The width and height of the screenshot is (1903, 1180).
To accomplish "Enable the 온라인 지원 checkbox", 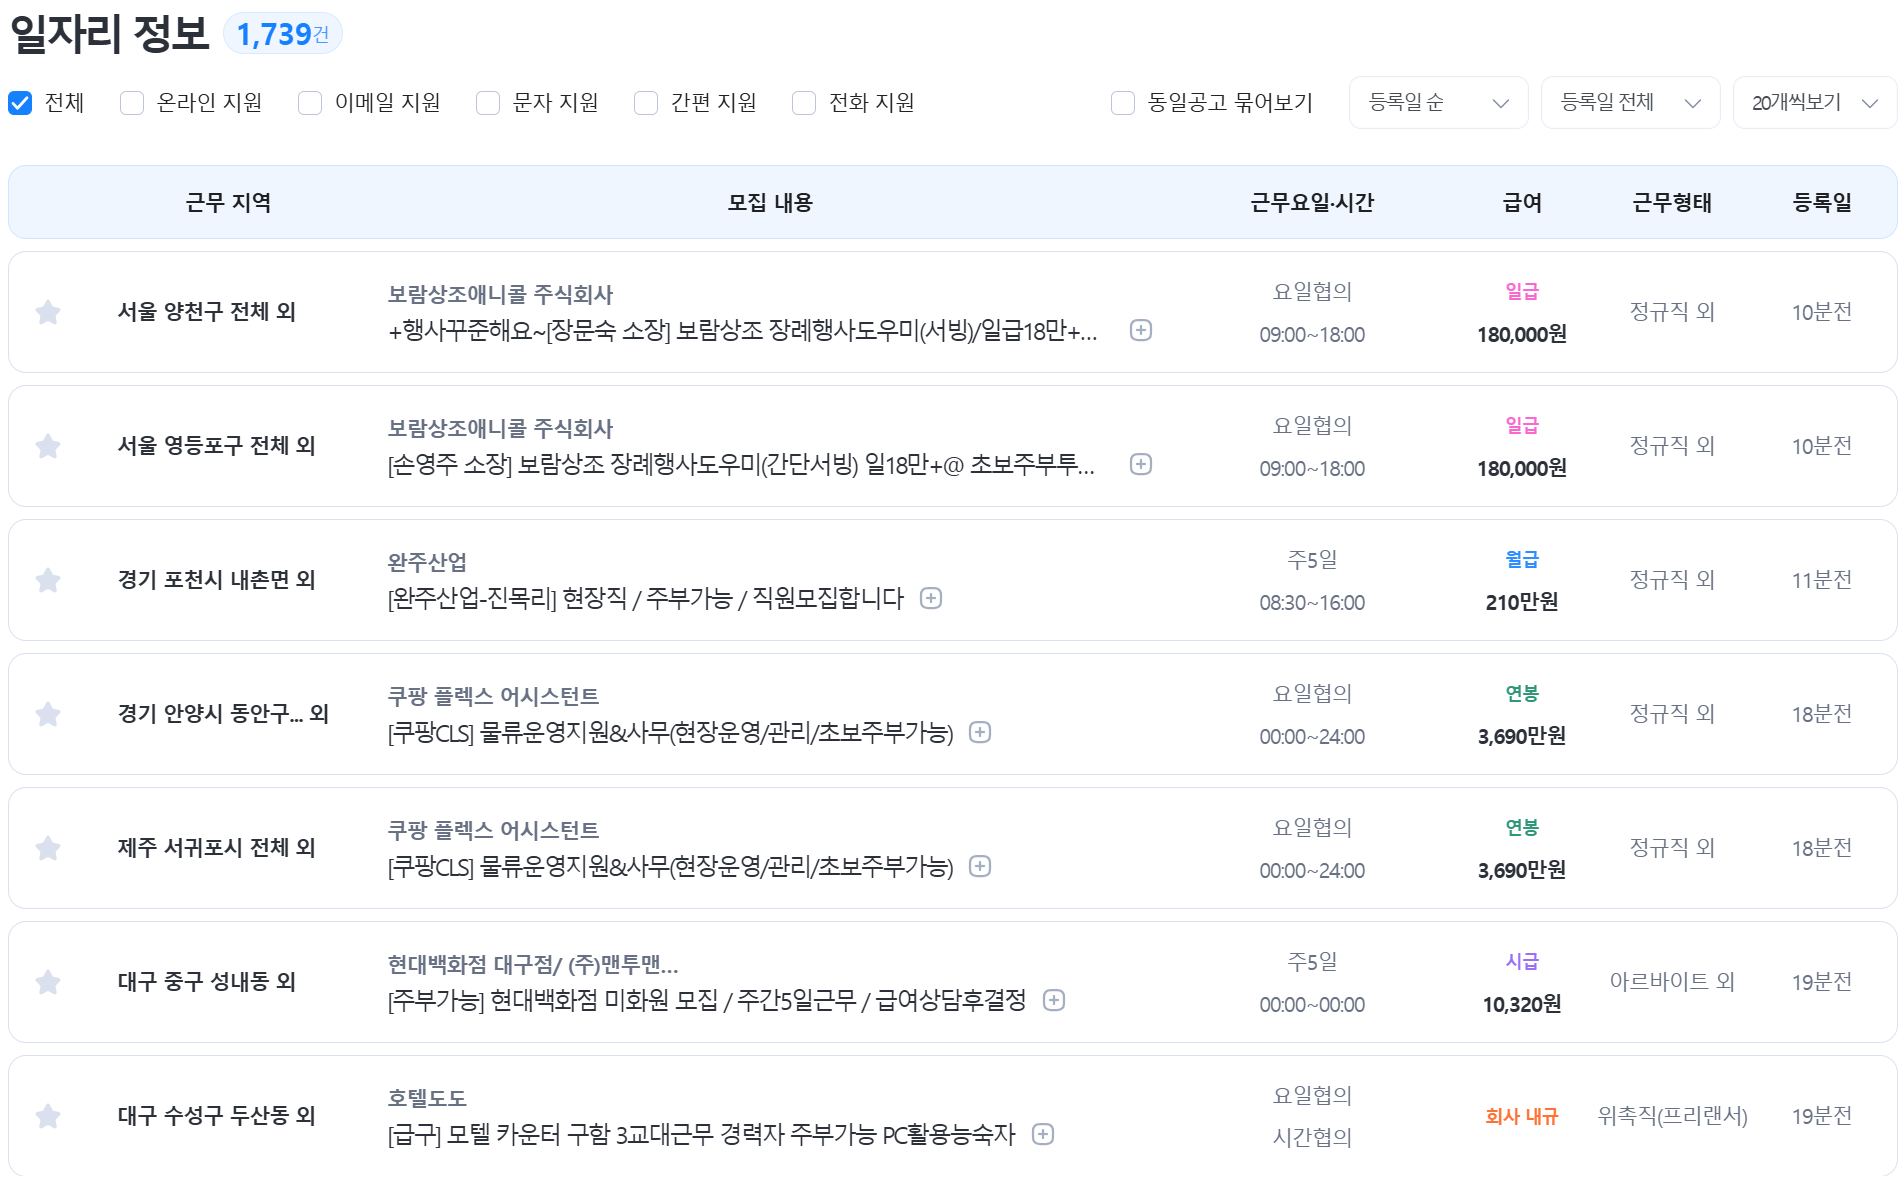I will [132, 103].
